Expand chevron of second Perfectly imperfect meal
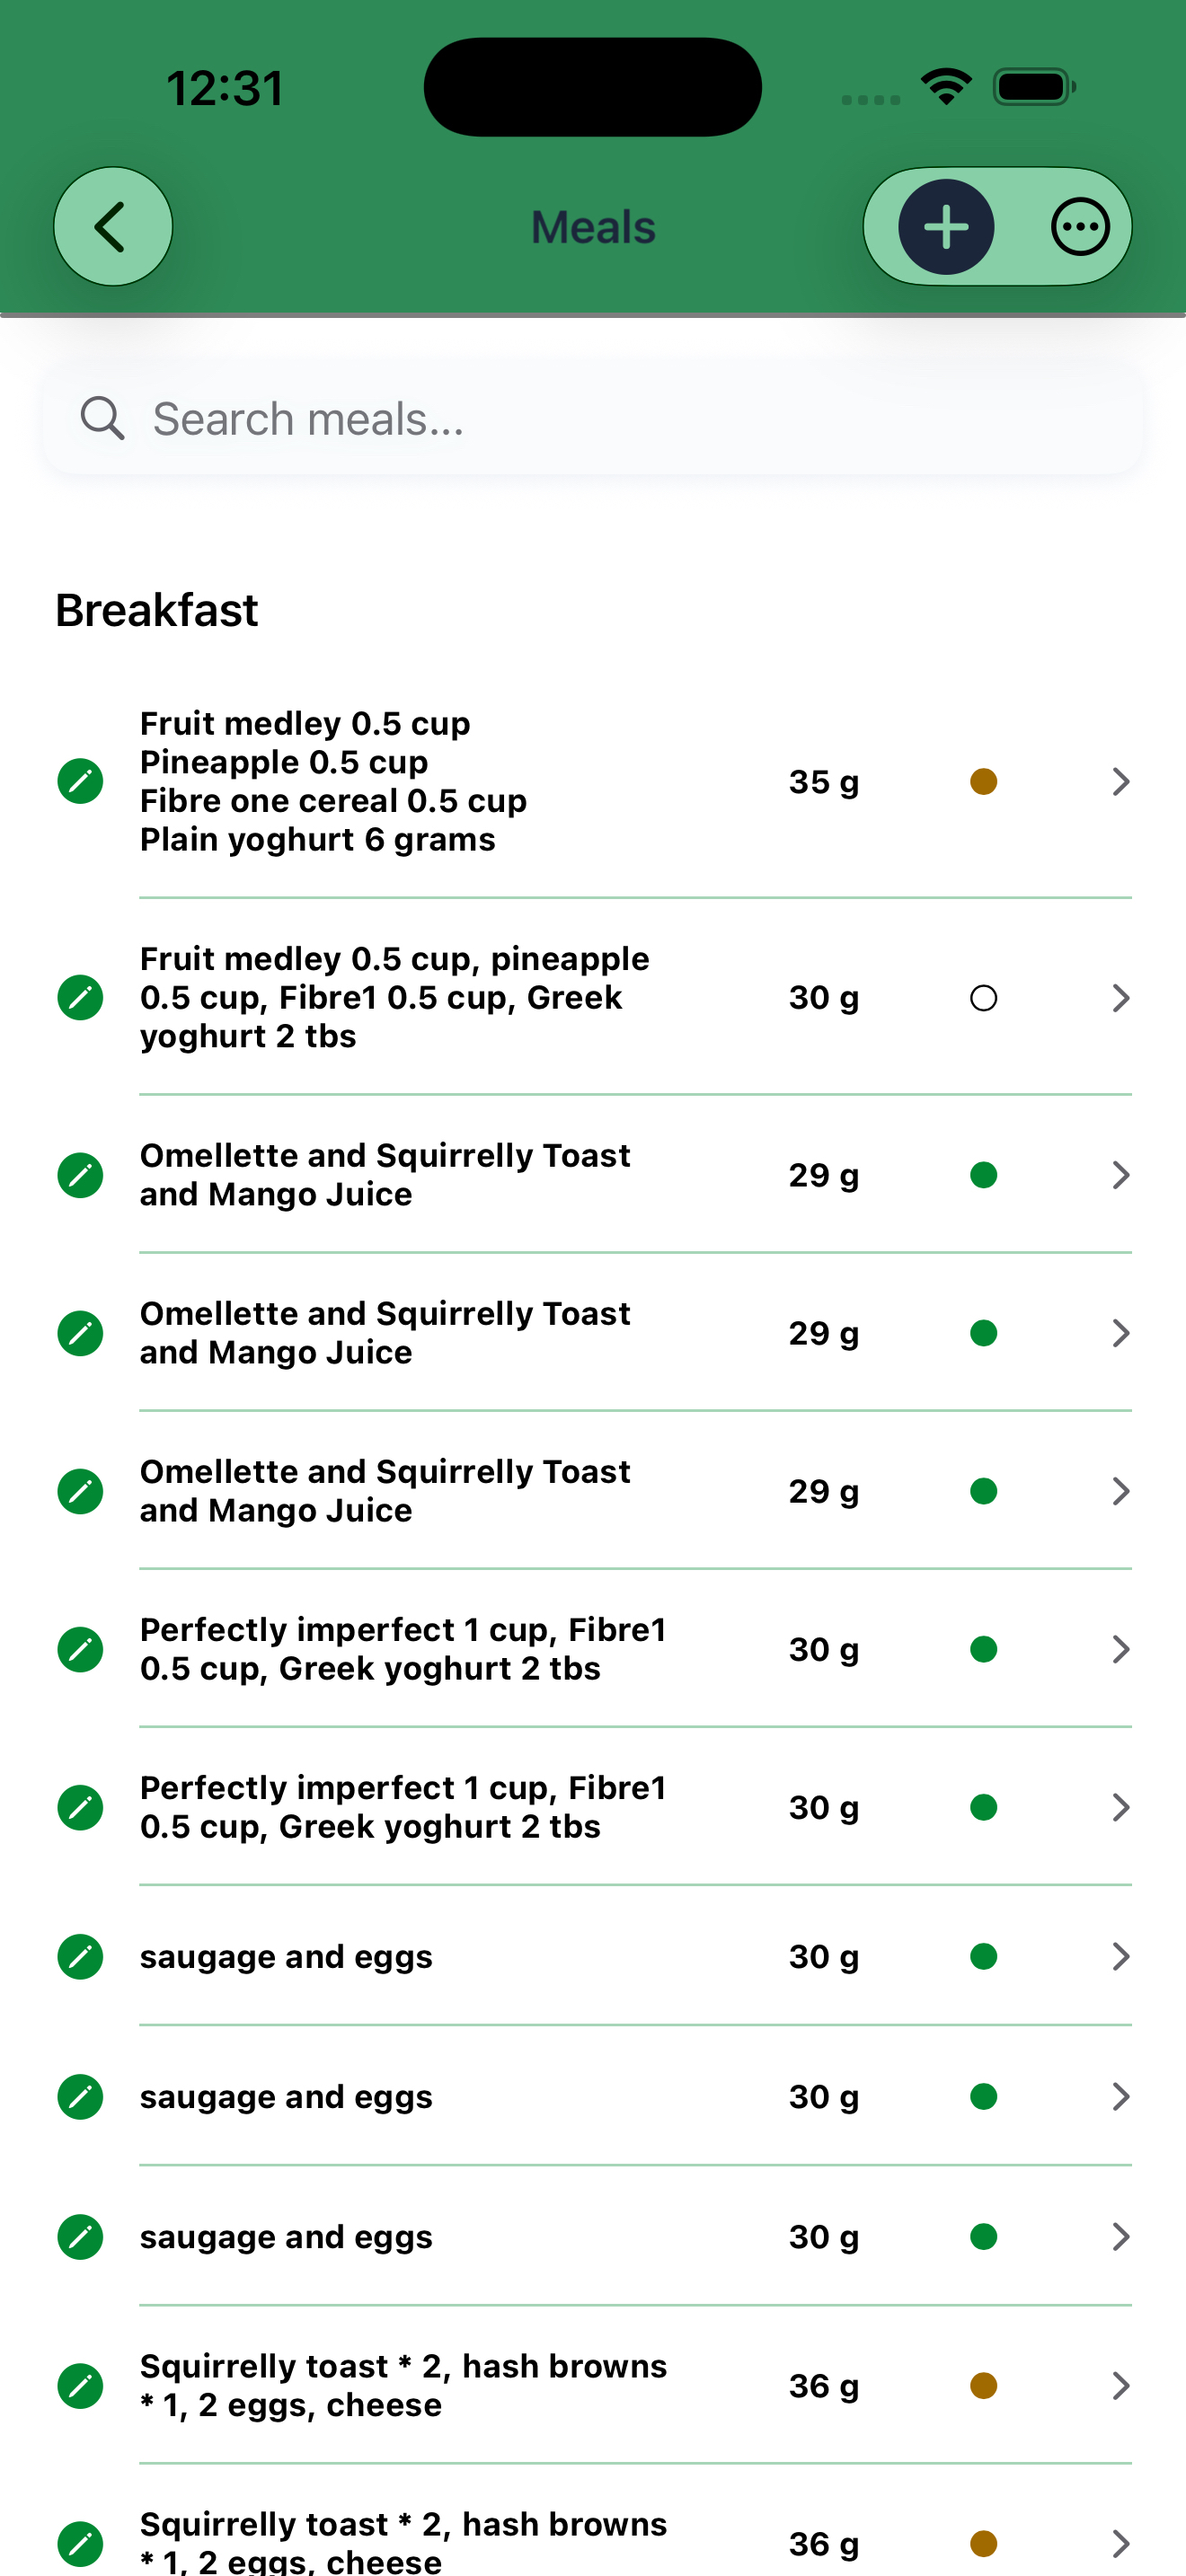Image resolution: width=1186 pixels, height=2576 pixels. point(1121,1807)
